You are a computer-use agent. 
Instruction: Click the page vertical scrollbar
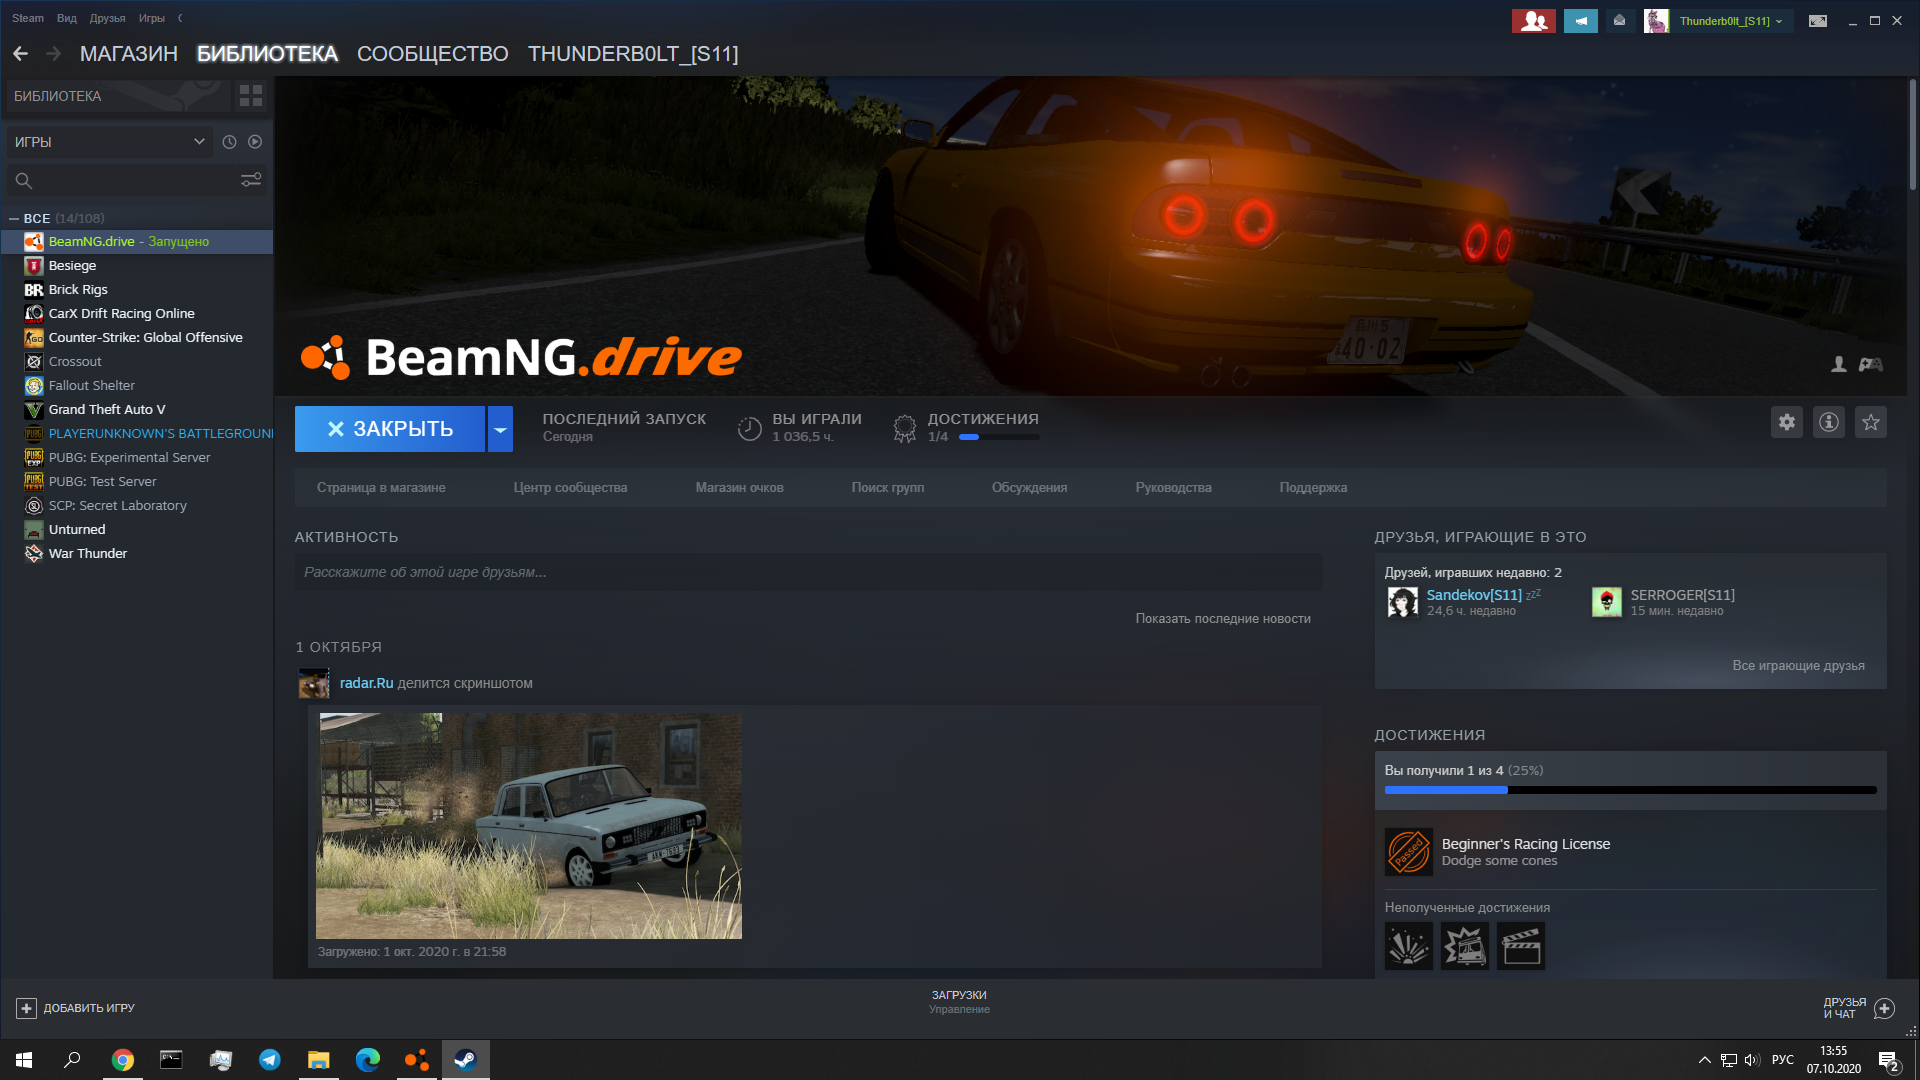(x=1912, y=135)
